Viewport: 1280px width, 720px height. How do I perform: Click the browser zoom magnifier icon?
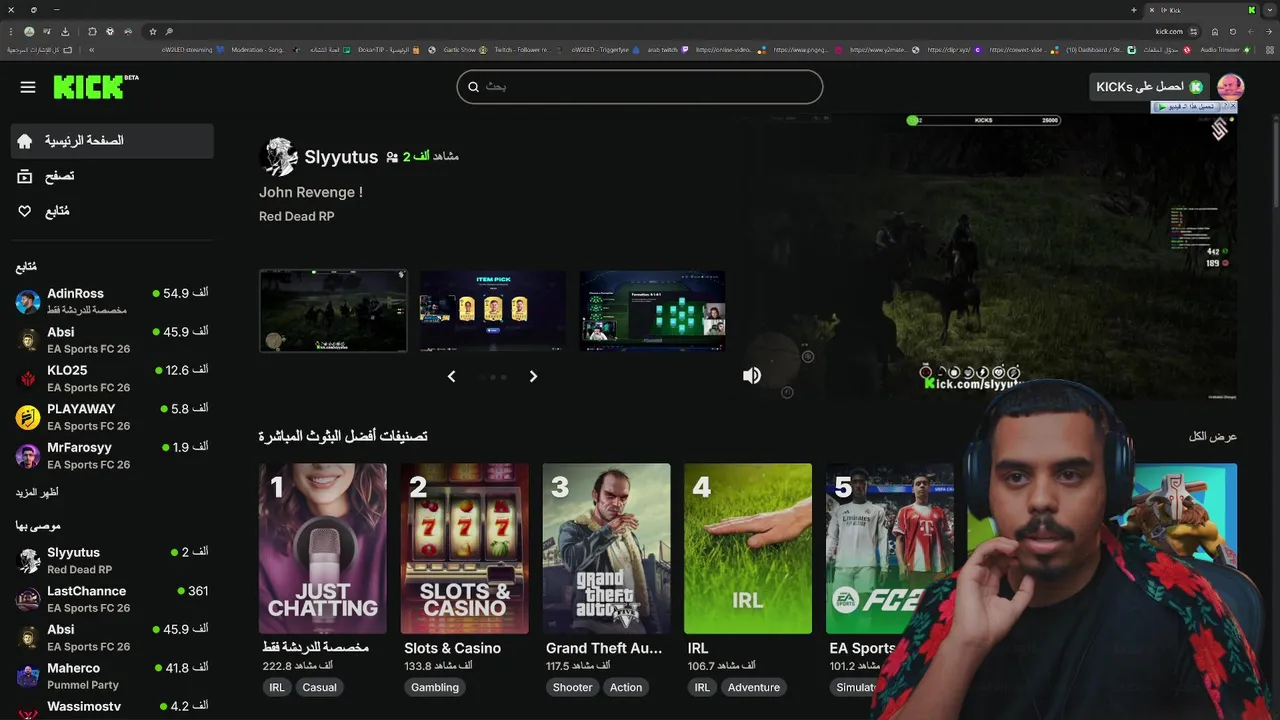point(169,31)
